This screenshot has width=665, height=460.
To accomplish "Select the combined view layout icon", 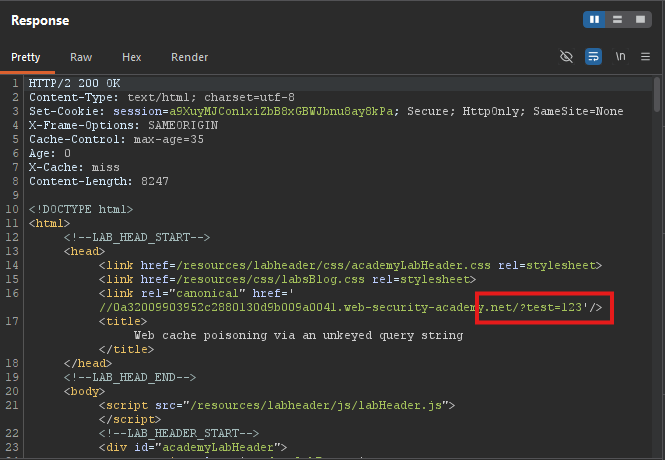I will 640,20.
